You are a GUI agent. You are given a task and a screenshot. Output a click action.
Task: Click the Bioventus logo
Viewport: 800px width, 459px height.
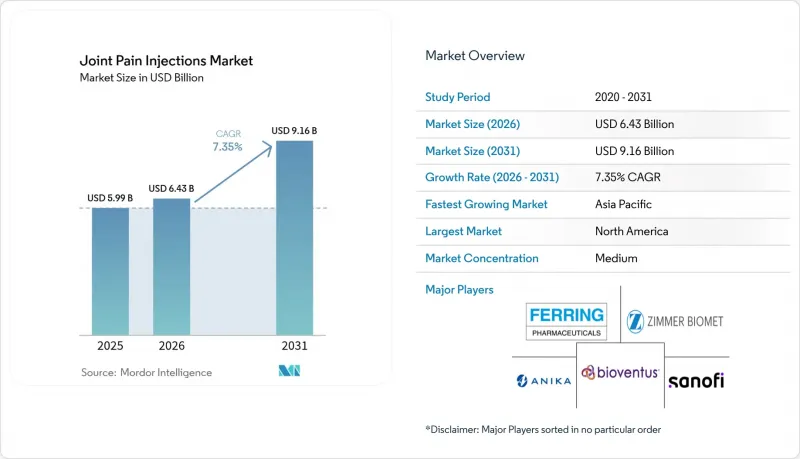click(x=620, y=372)
